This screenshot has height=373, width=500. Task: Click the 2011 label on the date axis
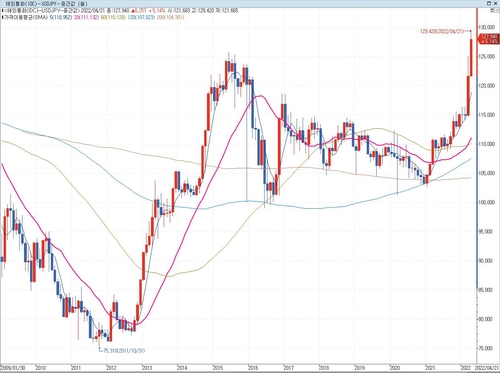pos(76,368)
